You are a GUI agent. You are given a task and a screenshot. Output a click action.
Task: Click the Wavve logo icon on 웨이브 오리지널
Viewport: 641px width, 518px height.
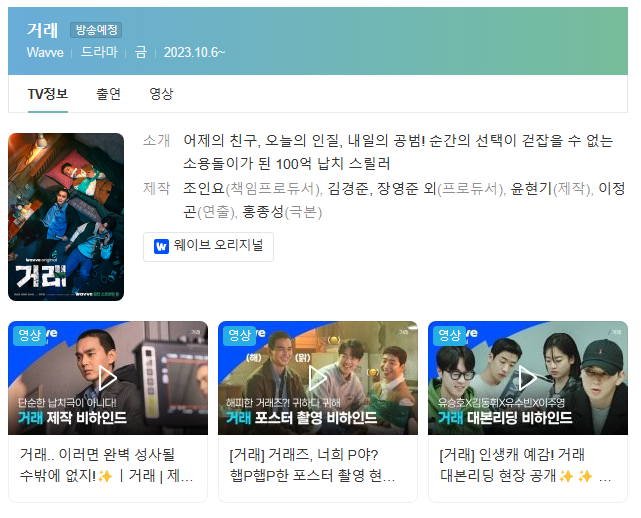pos(161,247)
